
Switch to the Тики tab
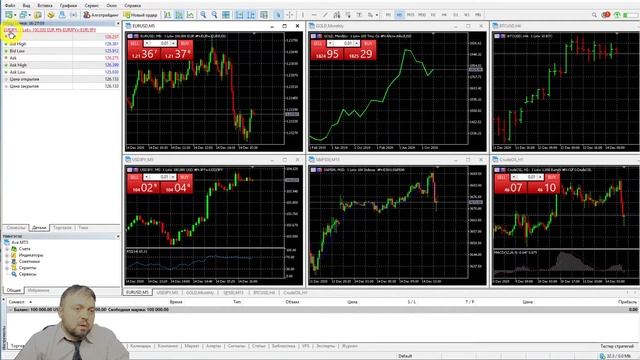(x=83, y=228)
